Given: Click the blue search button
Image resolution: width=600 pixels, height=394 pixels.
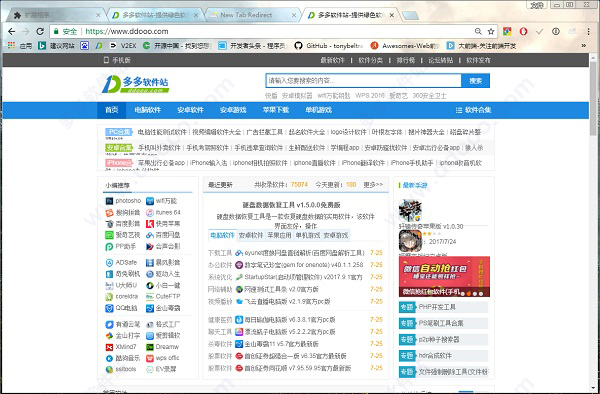Looking at the screenshot, I should pos(476,81).
